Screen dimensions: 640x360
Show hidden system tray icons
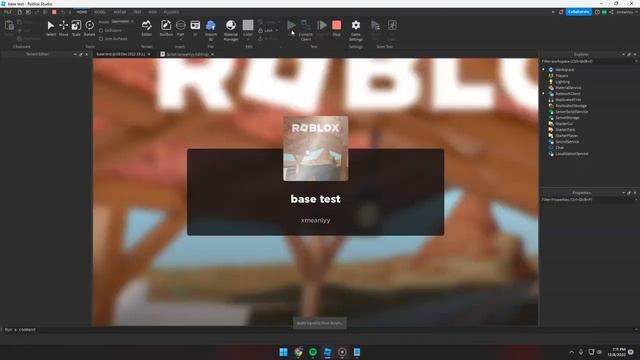coord(571,352)
